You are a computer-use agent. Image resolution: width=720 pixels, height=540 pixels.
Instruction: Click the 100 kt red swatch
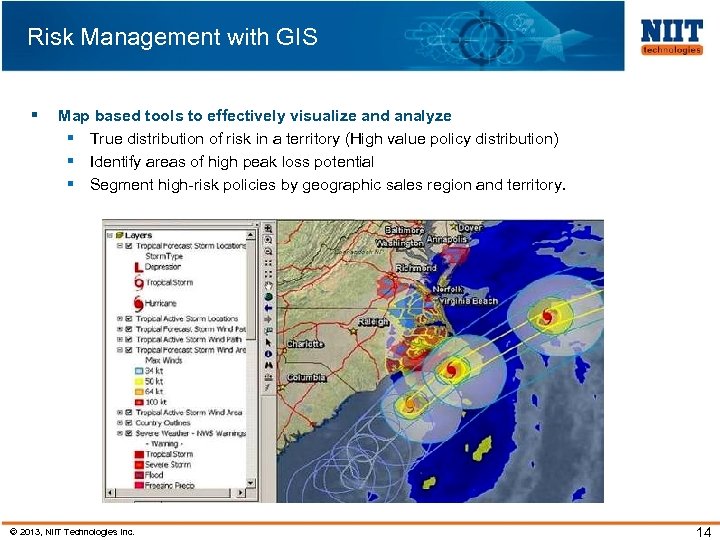pos(139,403)
